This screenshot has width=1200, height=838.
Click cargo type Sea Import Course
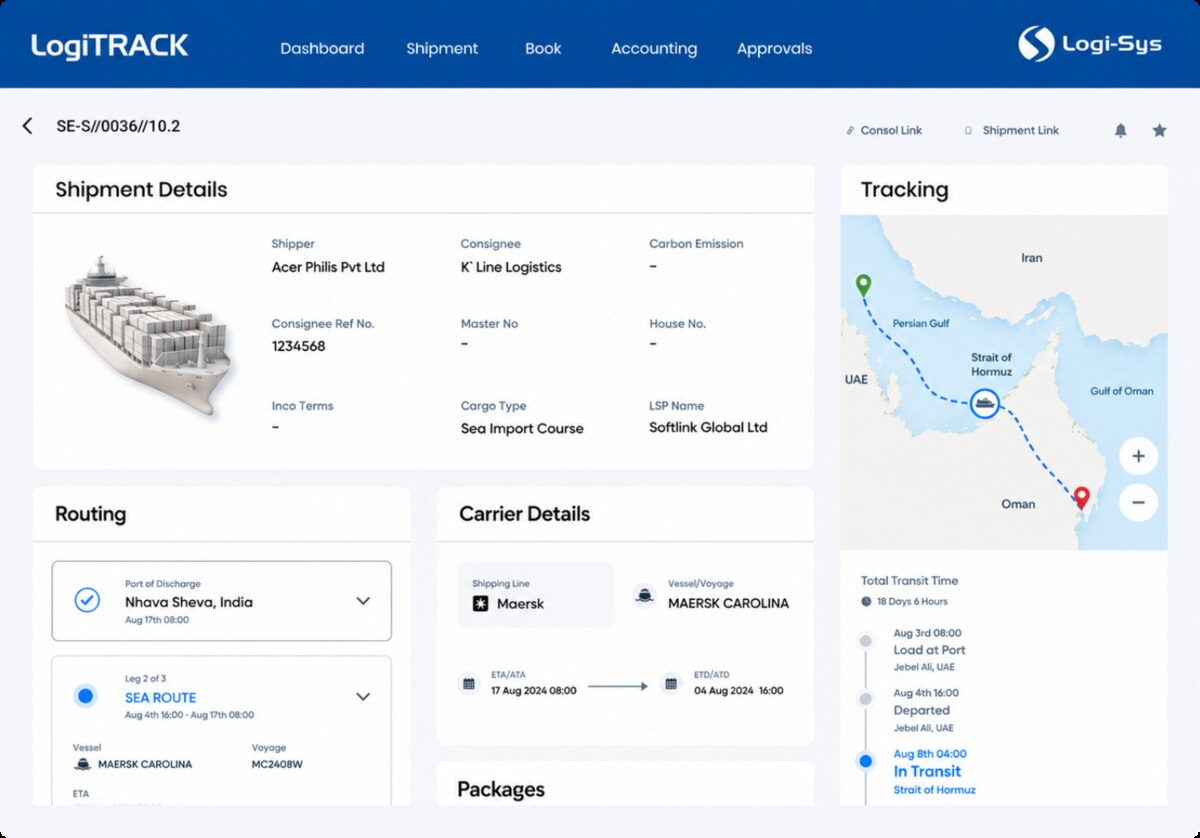522,428
